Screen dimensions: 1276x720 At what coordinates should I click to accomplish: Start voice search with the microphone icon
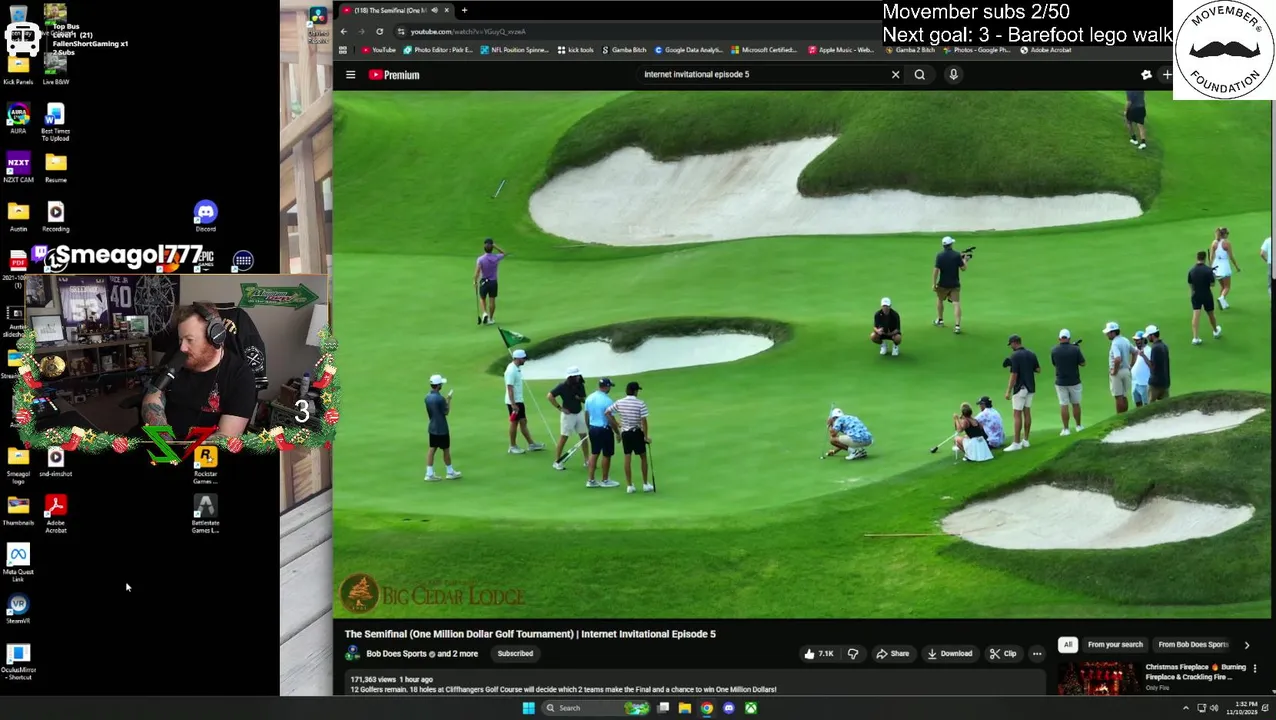click(x=953, y=74)
